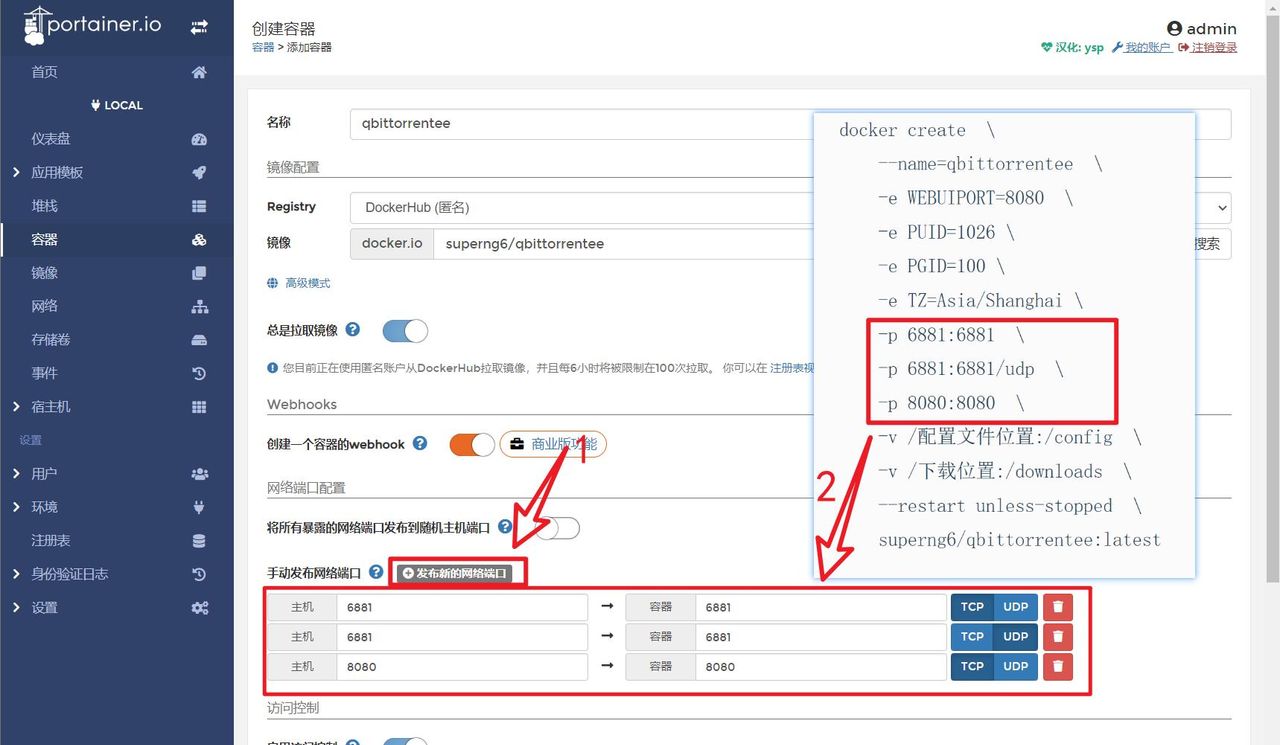1280x745 pixels.
Task: Click the history icon beside 身份验证日志
Action: coord(199,574)
